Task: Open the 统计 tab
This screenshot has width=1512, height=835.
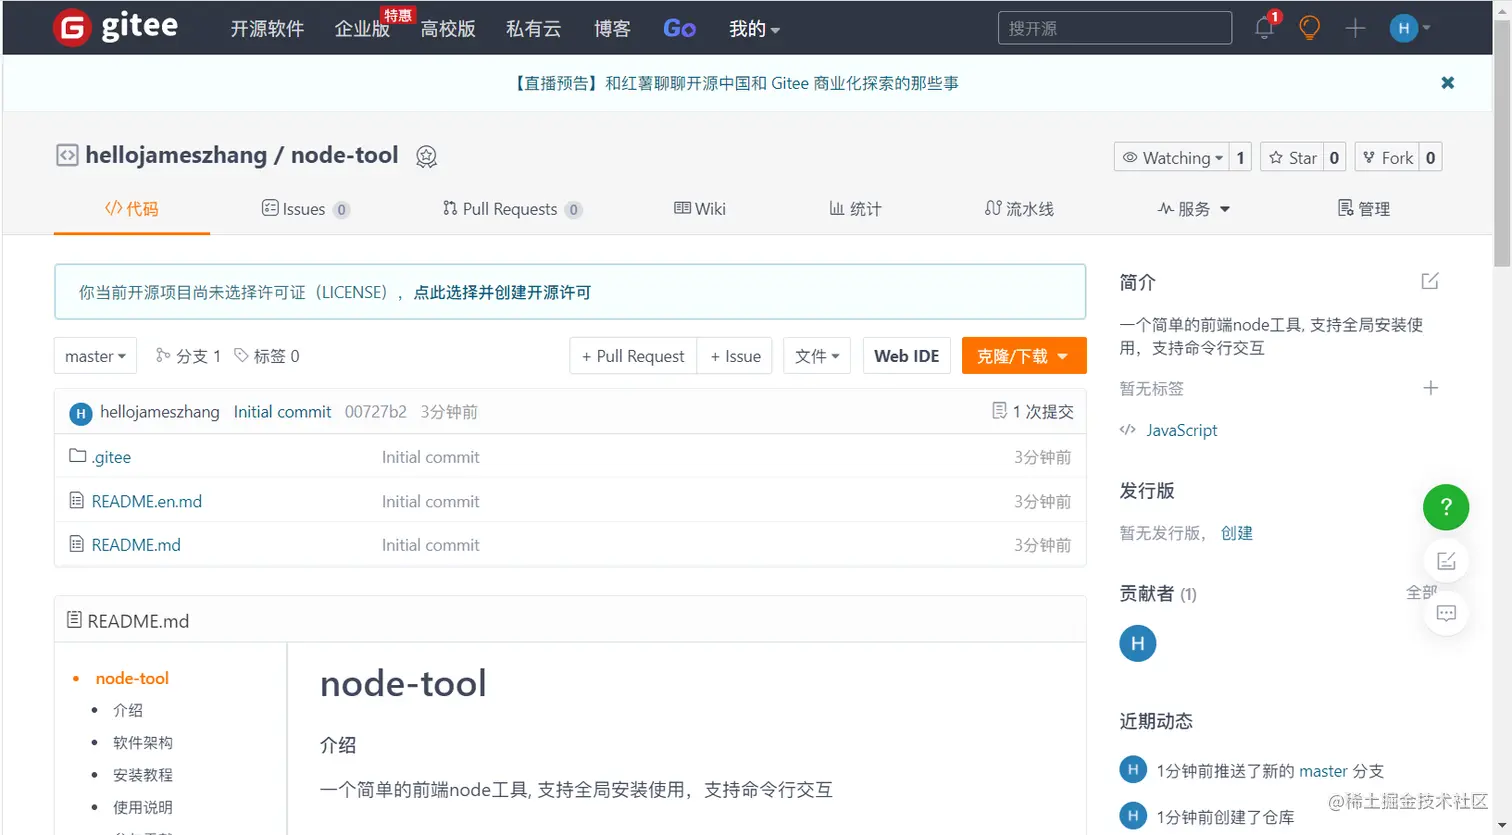Action: pyautogui.click(x=855, y=209)
